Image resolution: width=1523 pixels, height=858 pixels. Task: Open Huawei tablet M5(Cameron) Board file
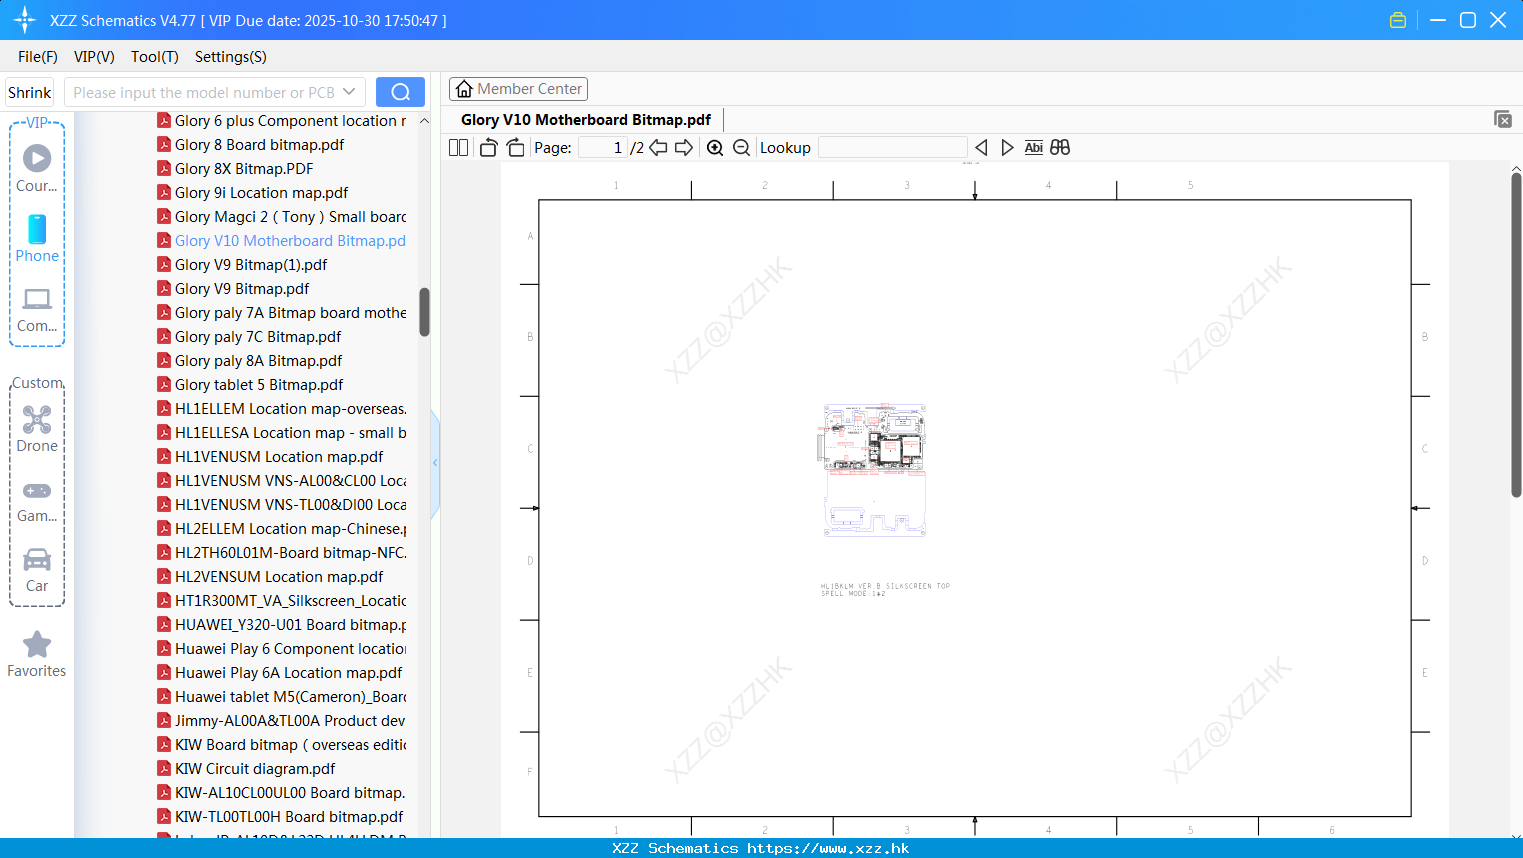tap(282, 697)
